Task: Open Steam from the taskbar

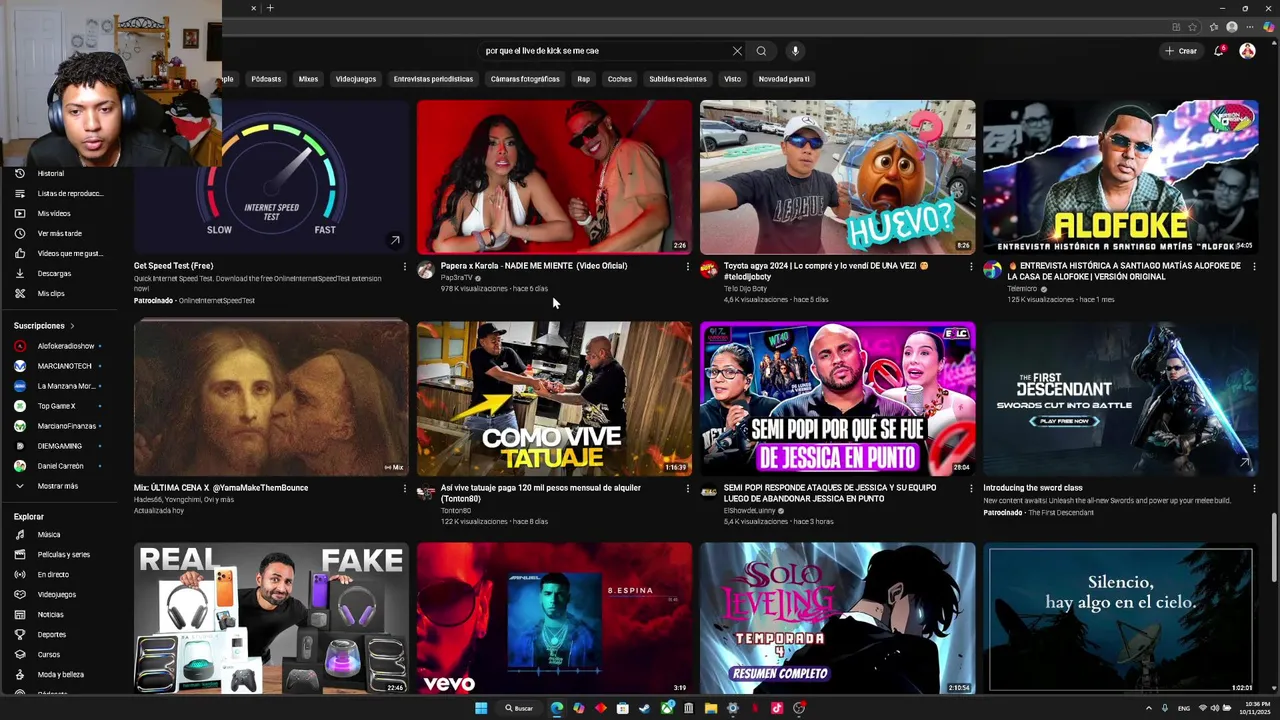Action: (644, 708)
